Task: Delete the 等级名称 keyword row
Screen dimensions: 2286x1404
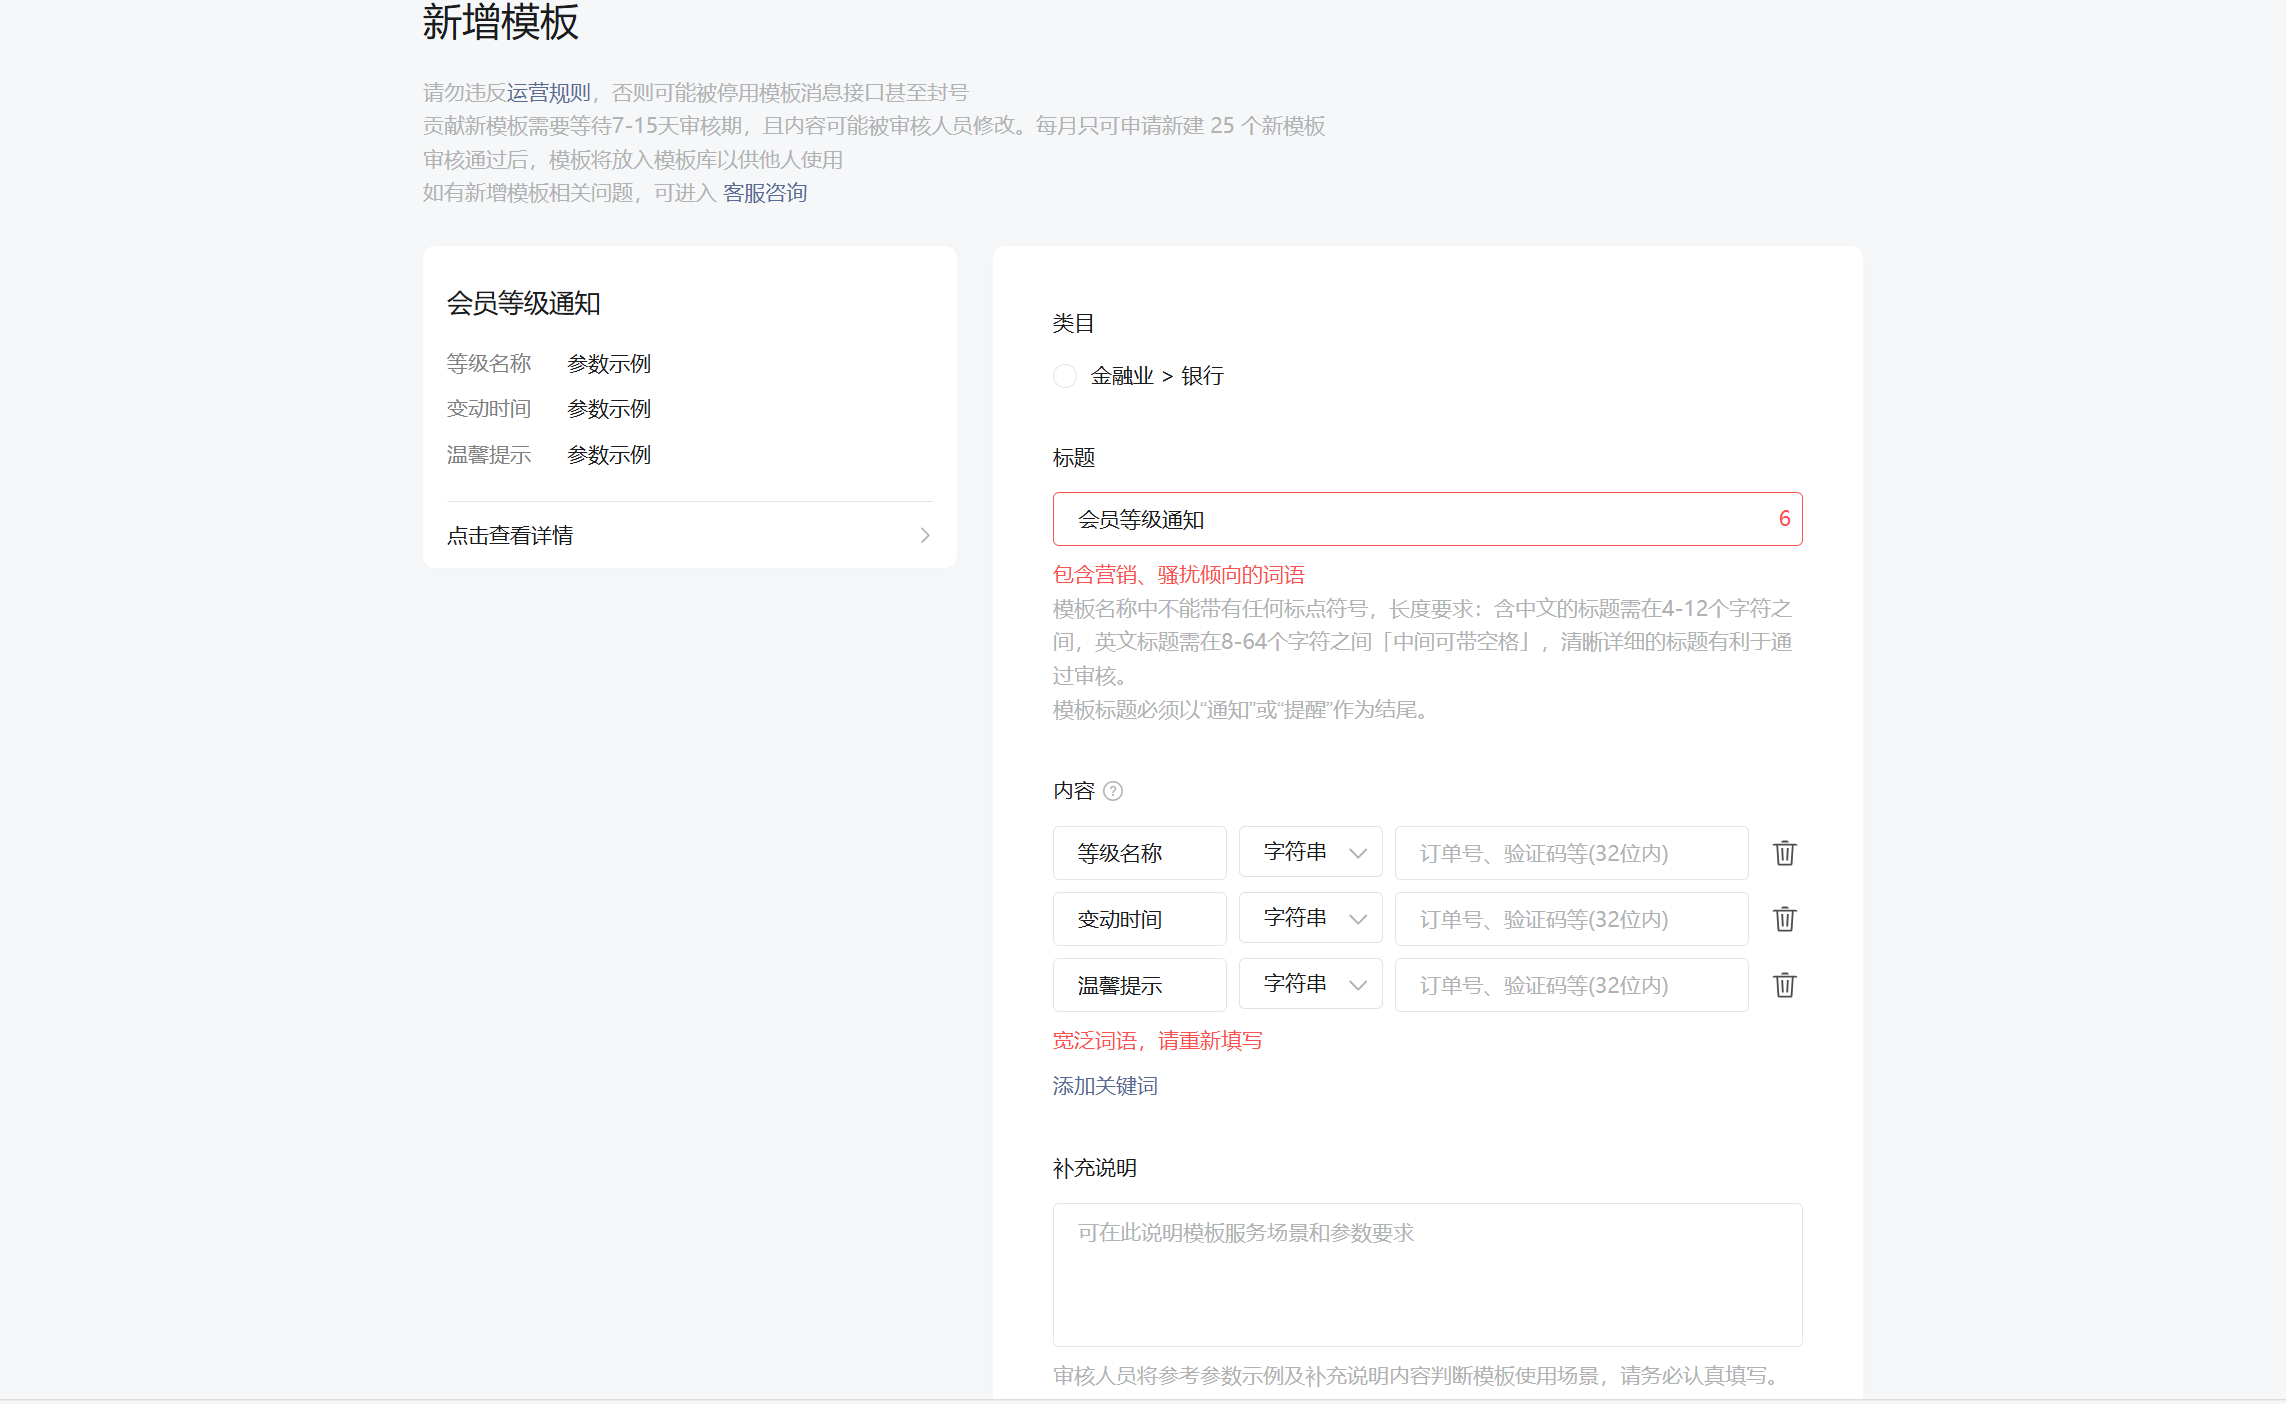Action: (1784, 853)
